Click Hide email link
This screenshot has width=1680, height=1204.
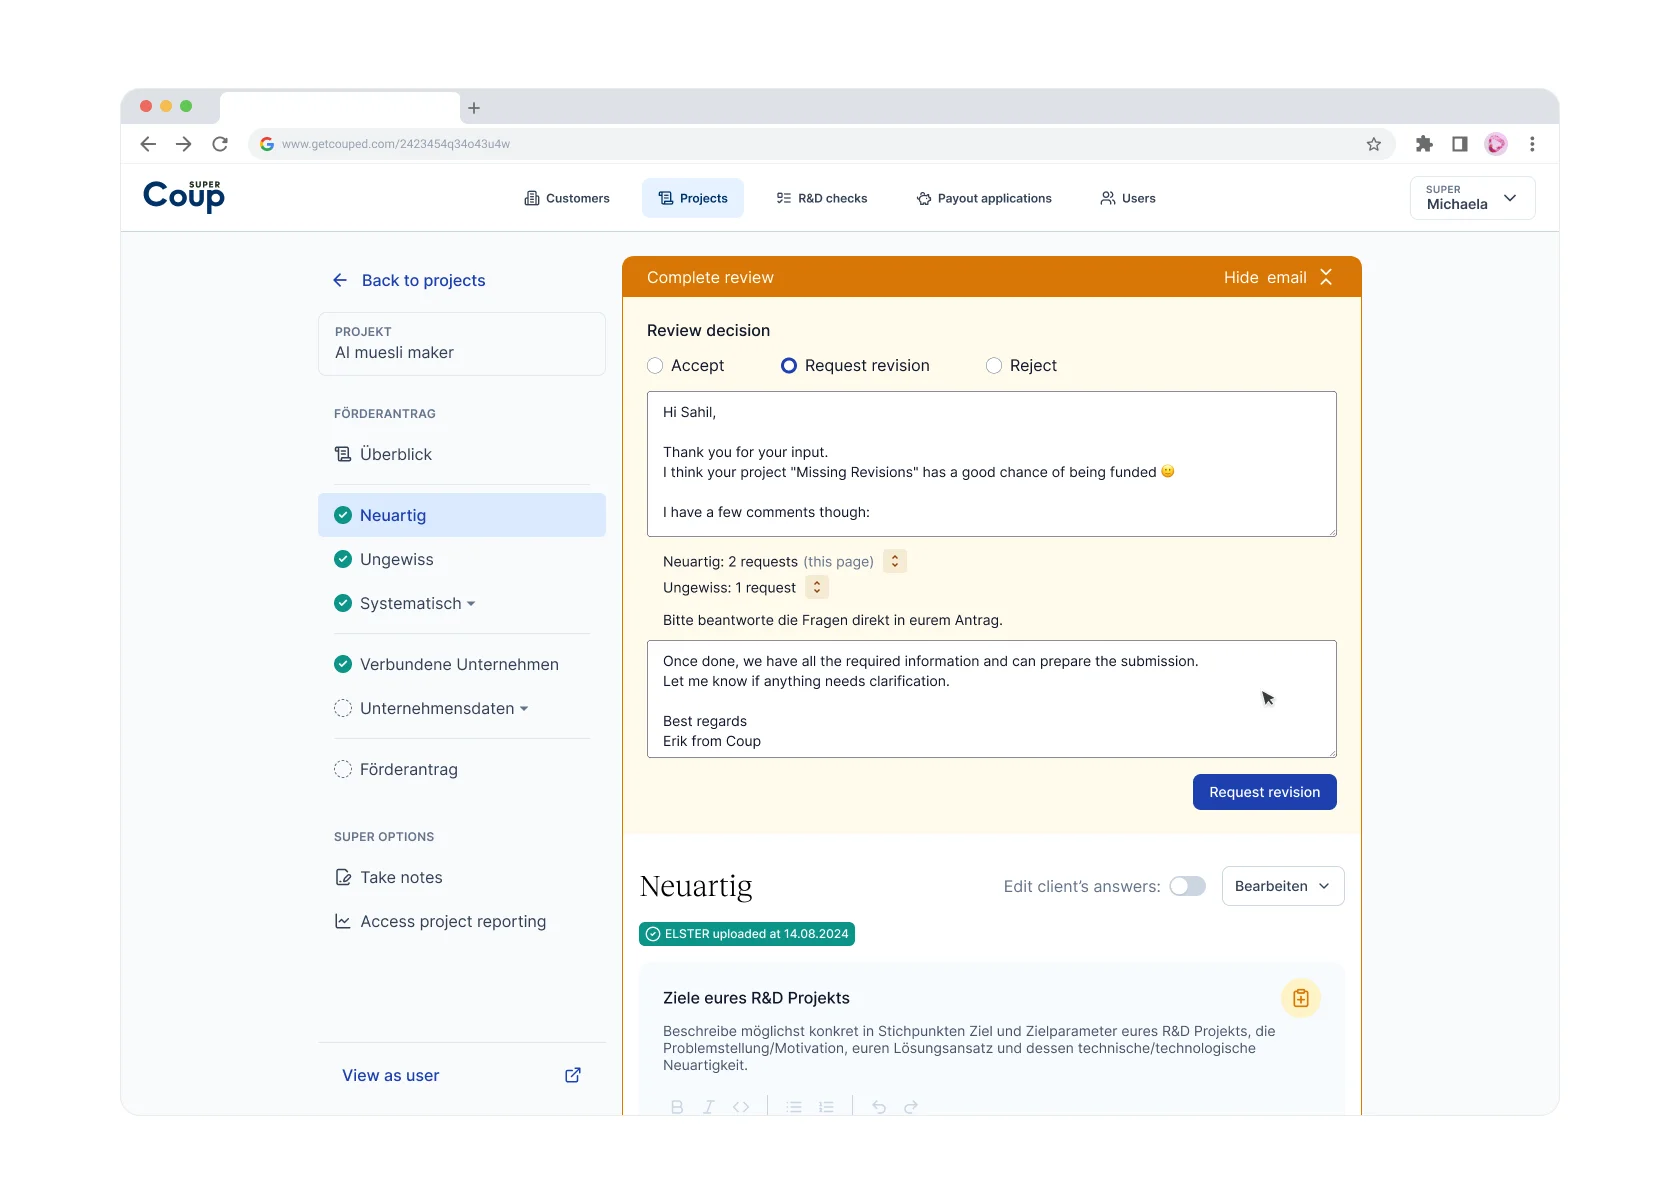coord(1265,277)
